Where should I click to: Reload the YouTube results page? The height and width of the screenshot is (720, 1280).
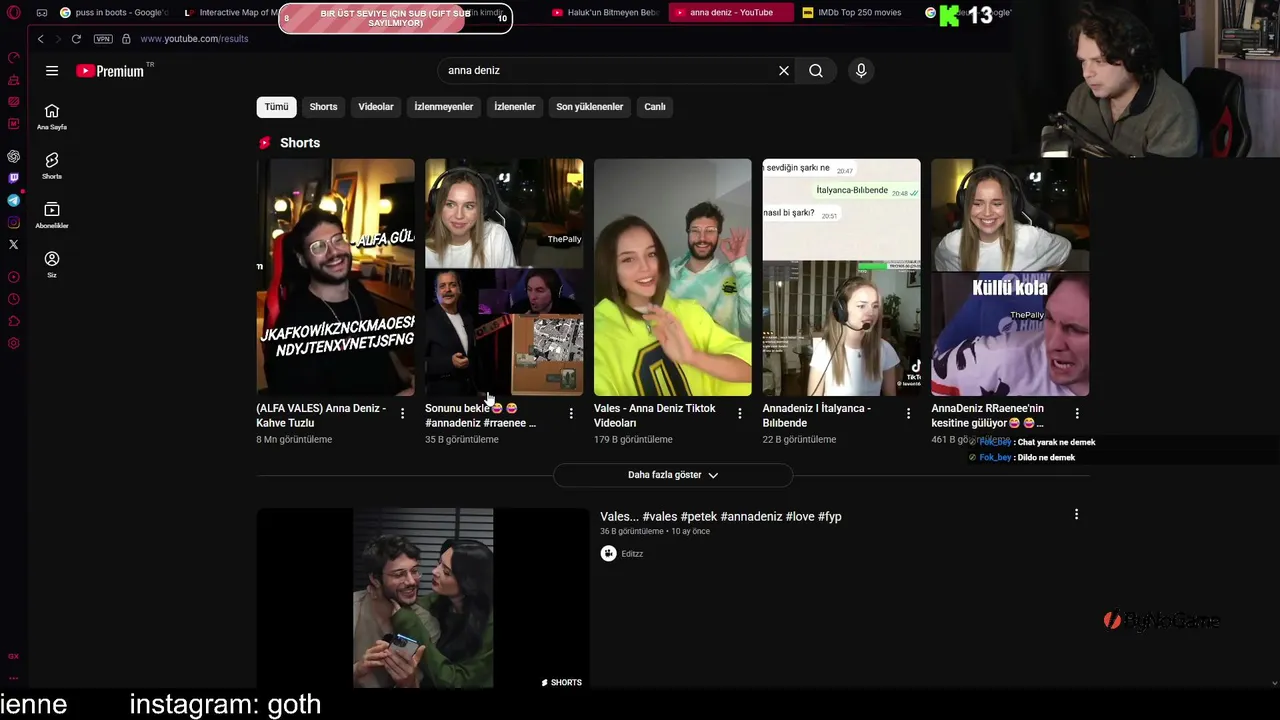(x=76, y=39)
